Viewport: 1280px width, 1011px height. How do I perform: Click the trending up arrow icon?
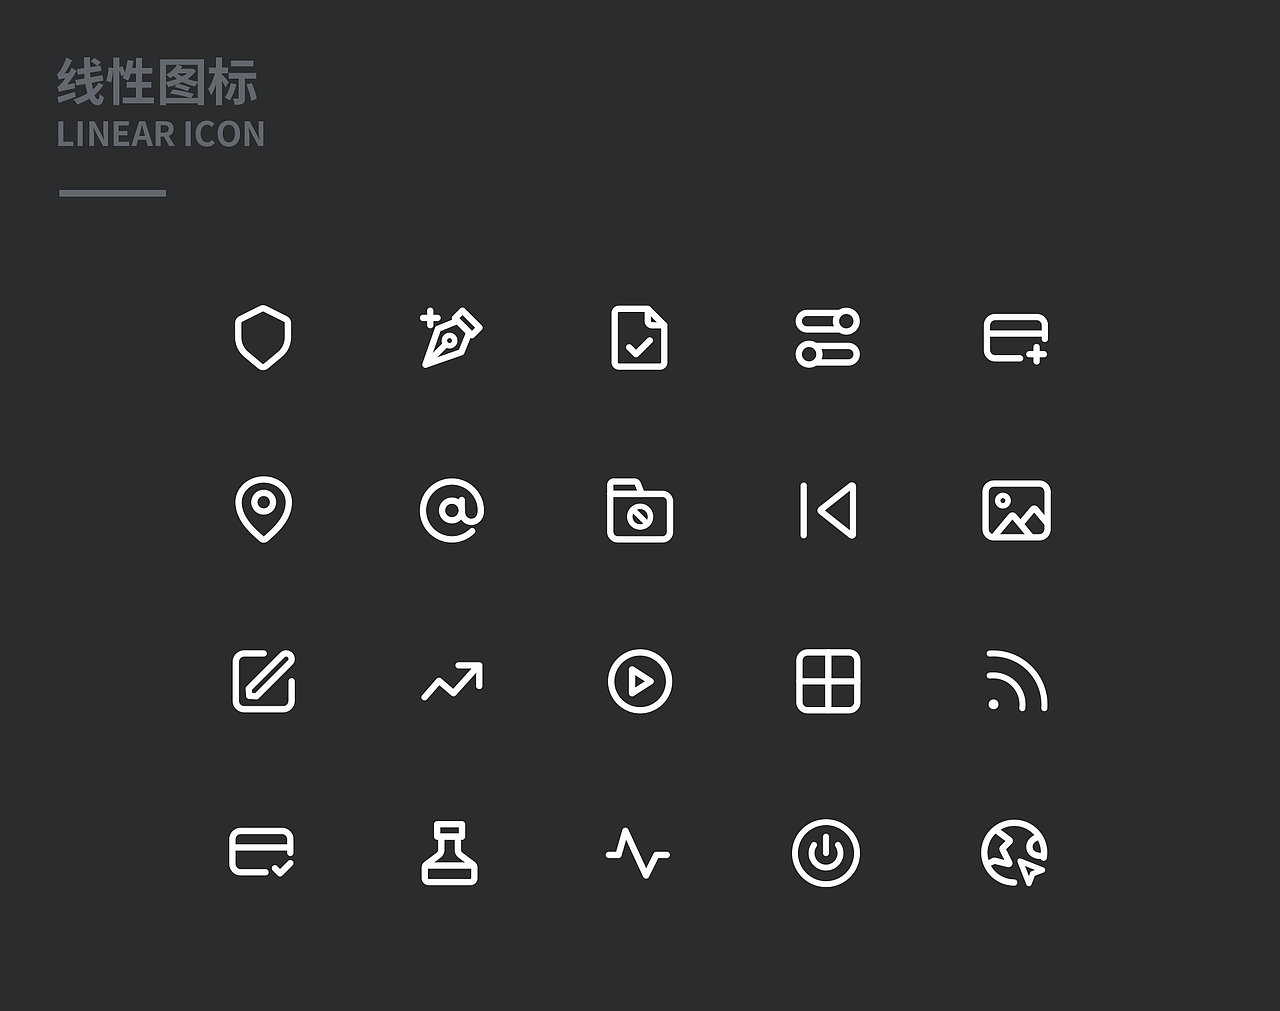[x=452, y=681]
